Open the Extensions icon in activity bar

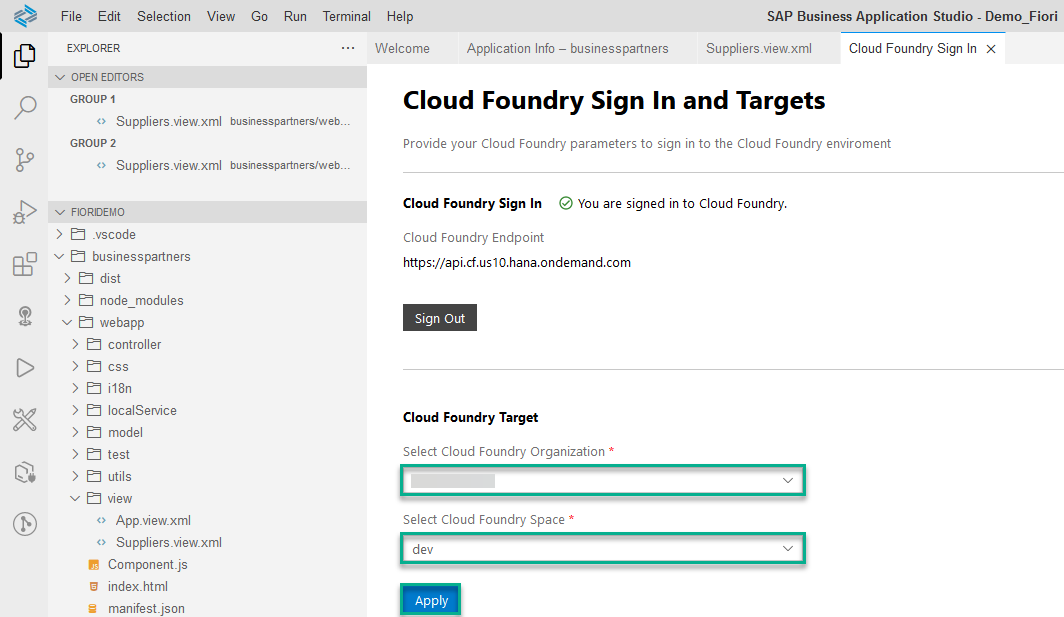24,264
